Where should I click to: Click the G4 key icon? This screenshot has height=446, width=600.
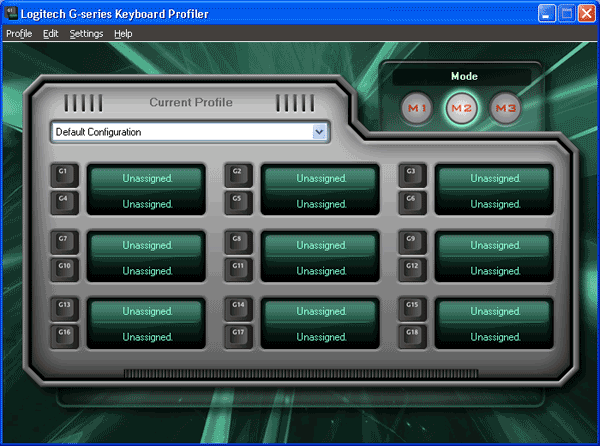coord(65,202)
